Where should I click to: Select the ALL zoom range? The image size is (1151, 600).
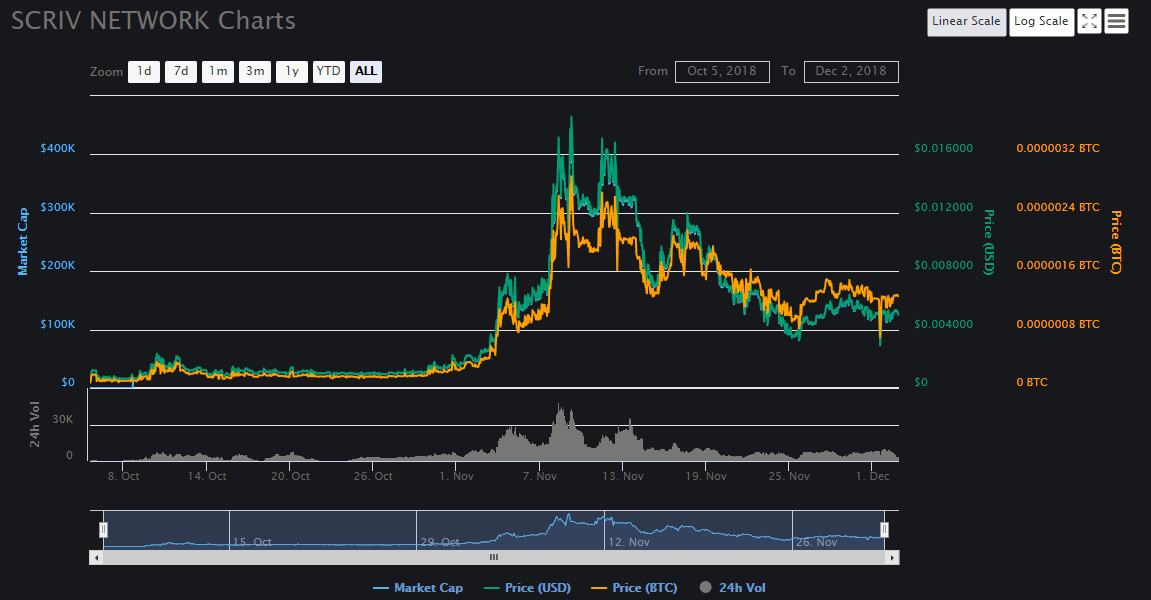pos(366,71)
